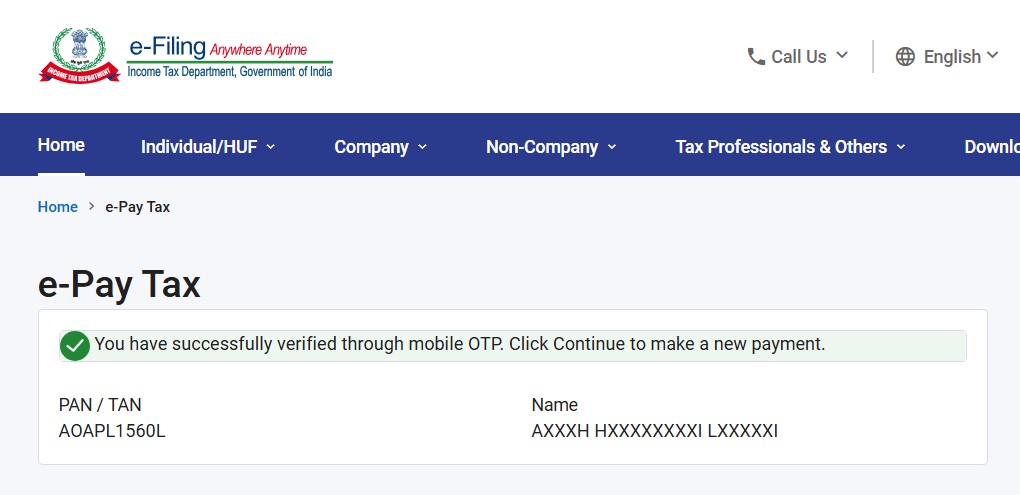Expand the Call Us dropdown chevron

tap(842, 55)
